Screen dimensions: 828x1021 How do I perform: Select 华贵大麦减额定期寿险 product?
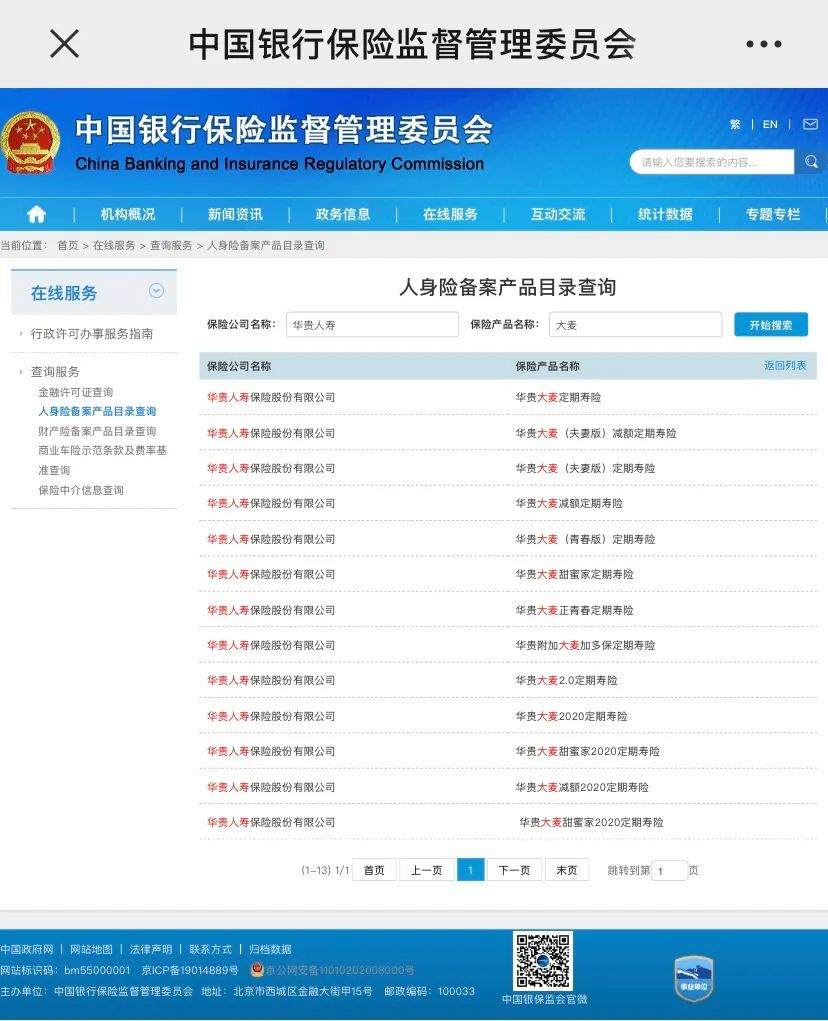point(569,503)
